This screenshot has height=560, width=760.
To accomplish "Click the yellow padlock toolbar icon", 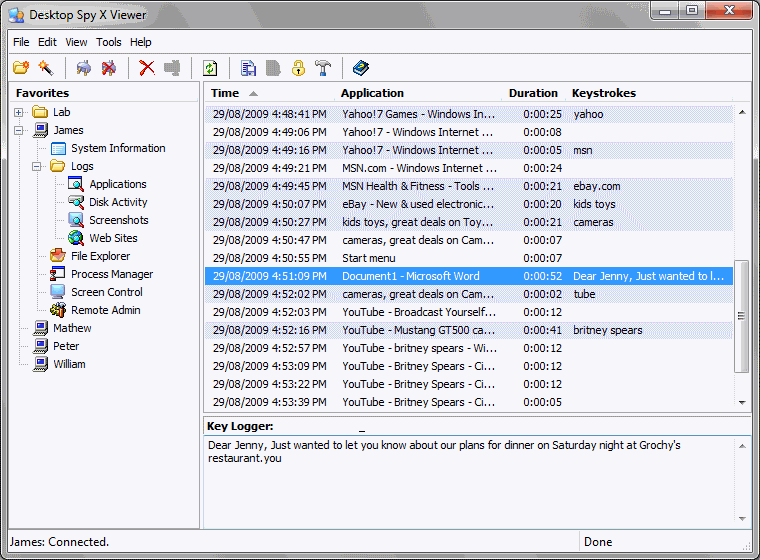I will 299,68.
